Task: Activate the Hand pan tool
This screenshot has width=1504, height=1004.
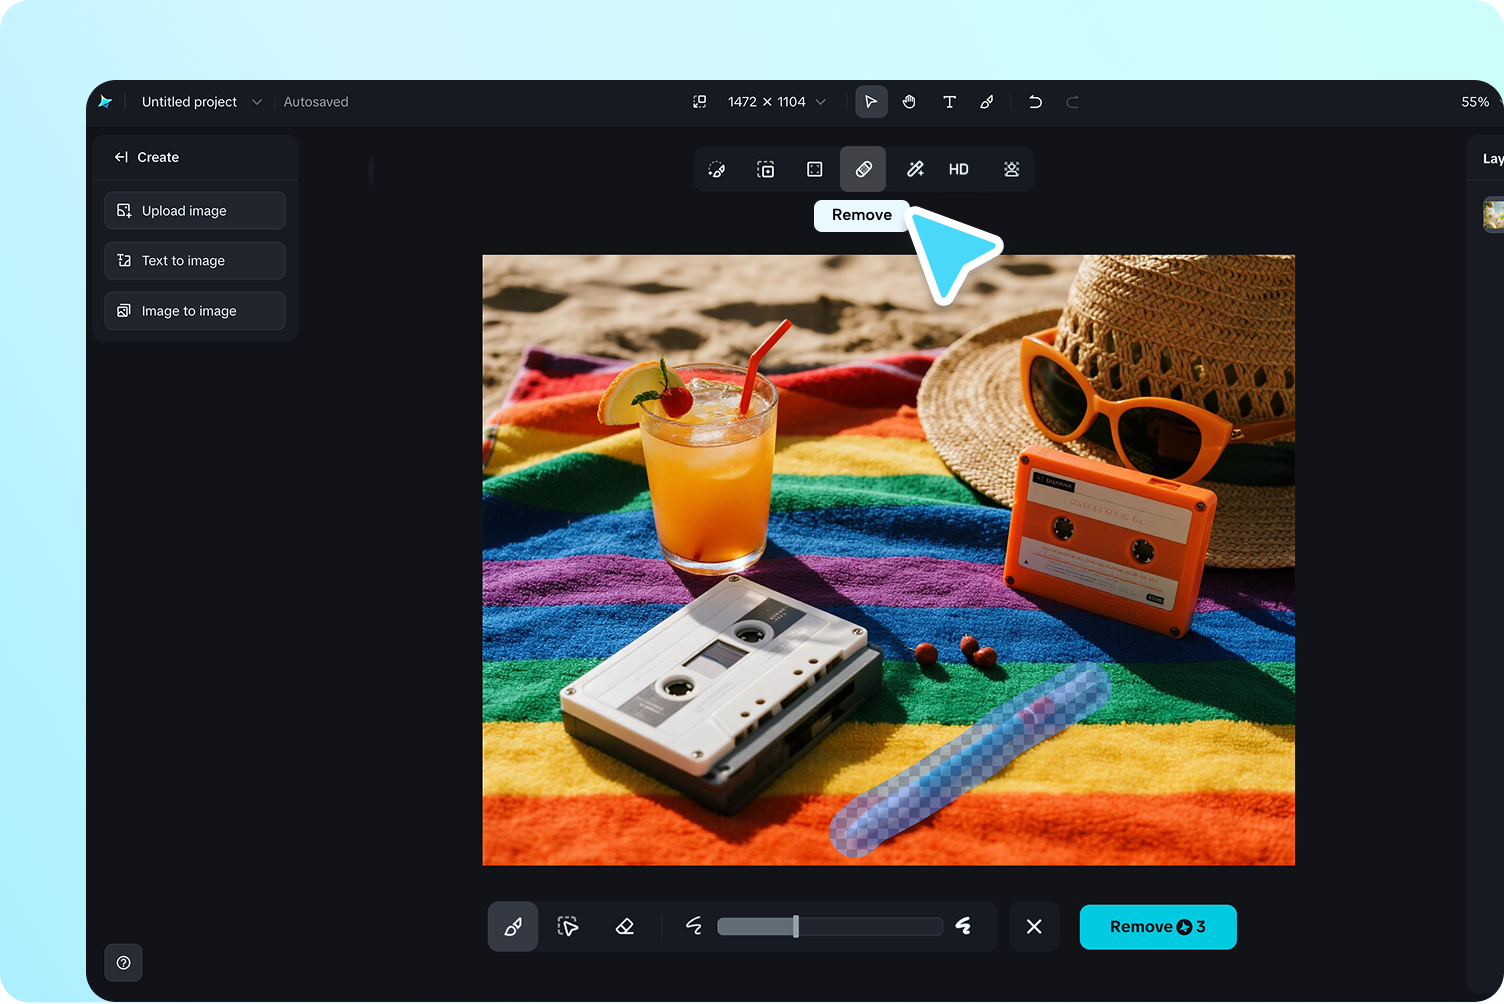Action: pos(909,101)
